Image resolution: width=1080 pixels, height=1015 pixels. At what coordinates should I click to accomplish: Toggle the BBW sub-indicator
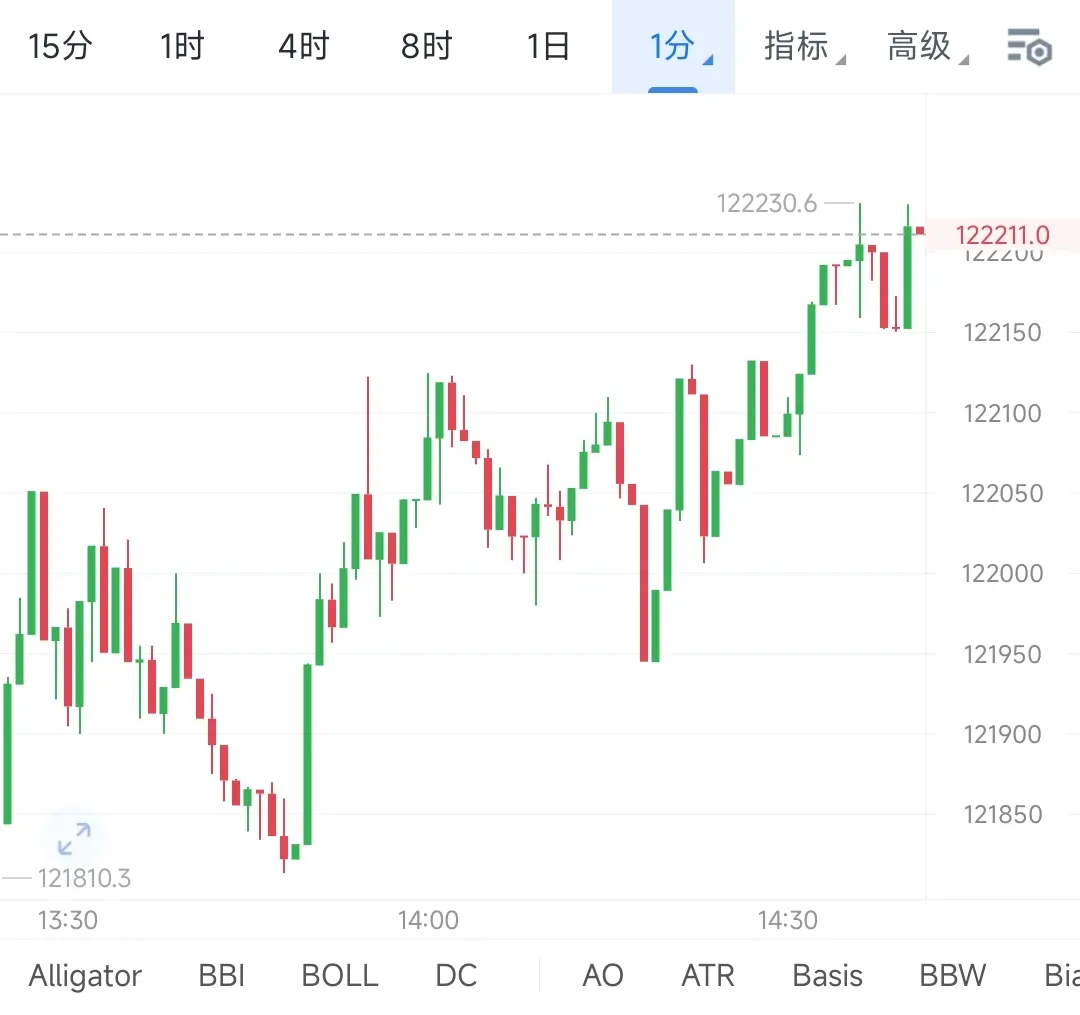tap(953, 975)
